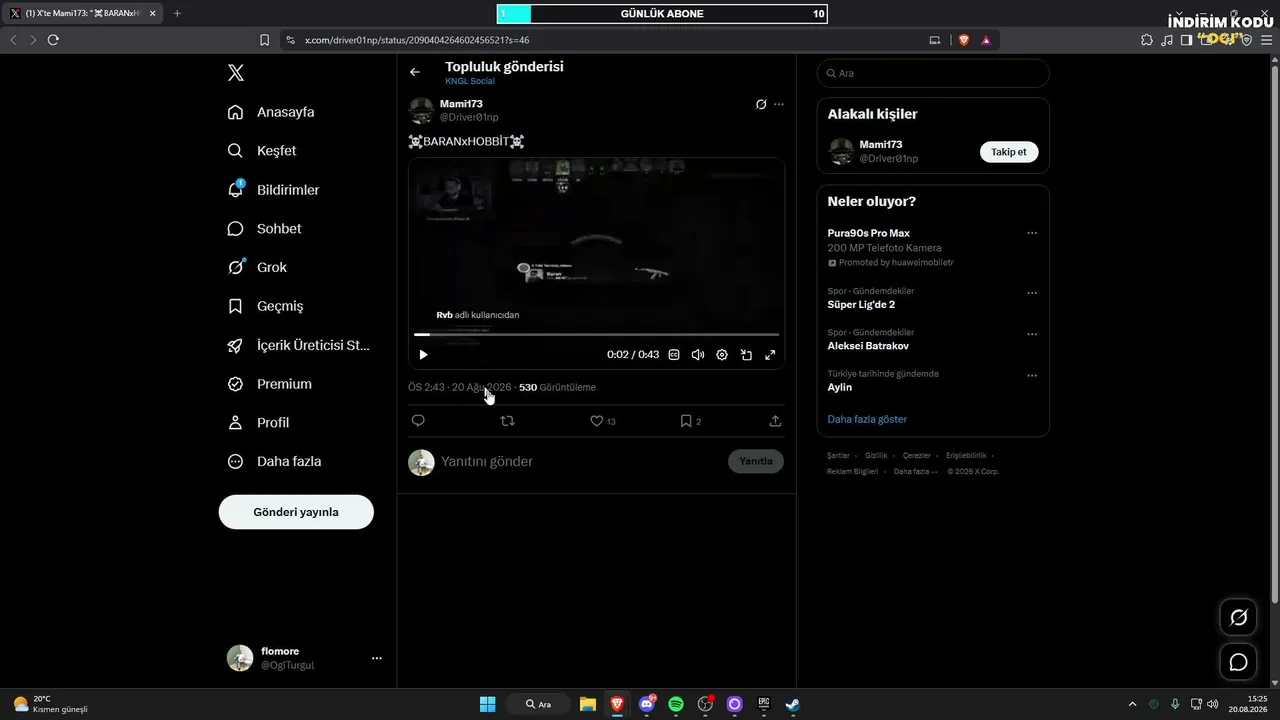Image resolution: width=1280 pixels, height=720 pixels.
Task: Follow Mami173 with Takip et
Action: pos(1009,152)
